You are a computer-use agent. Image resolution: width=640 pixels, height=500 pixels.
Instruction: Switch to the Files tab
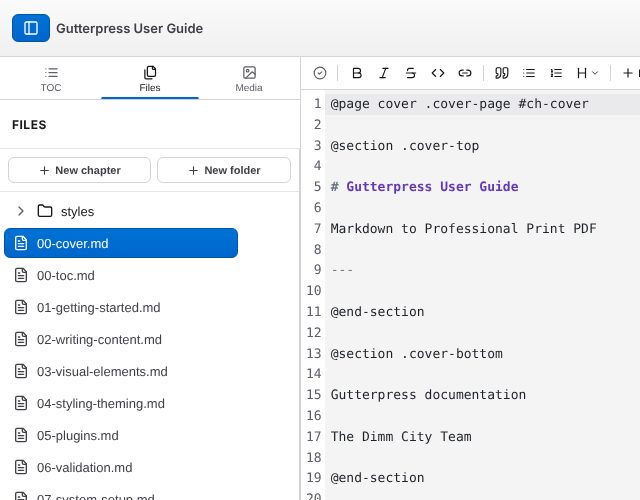[x=150, y=79]
